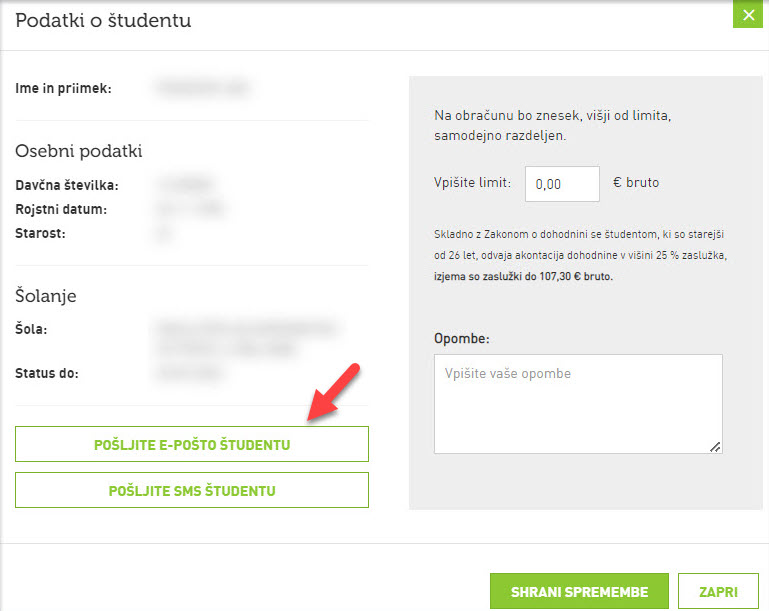Click the Zapri button
Image resolution: width=769 pixels, height=611 pixels.
tap(718, 591)
